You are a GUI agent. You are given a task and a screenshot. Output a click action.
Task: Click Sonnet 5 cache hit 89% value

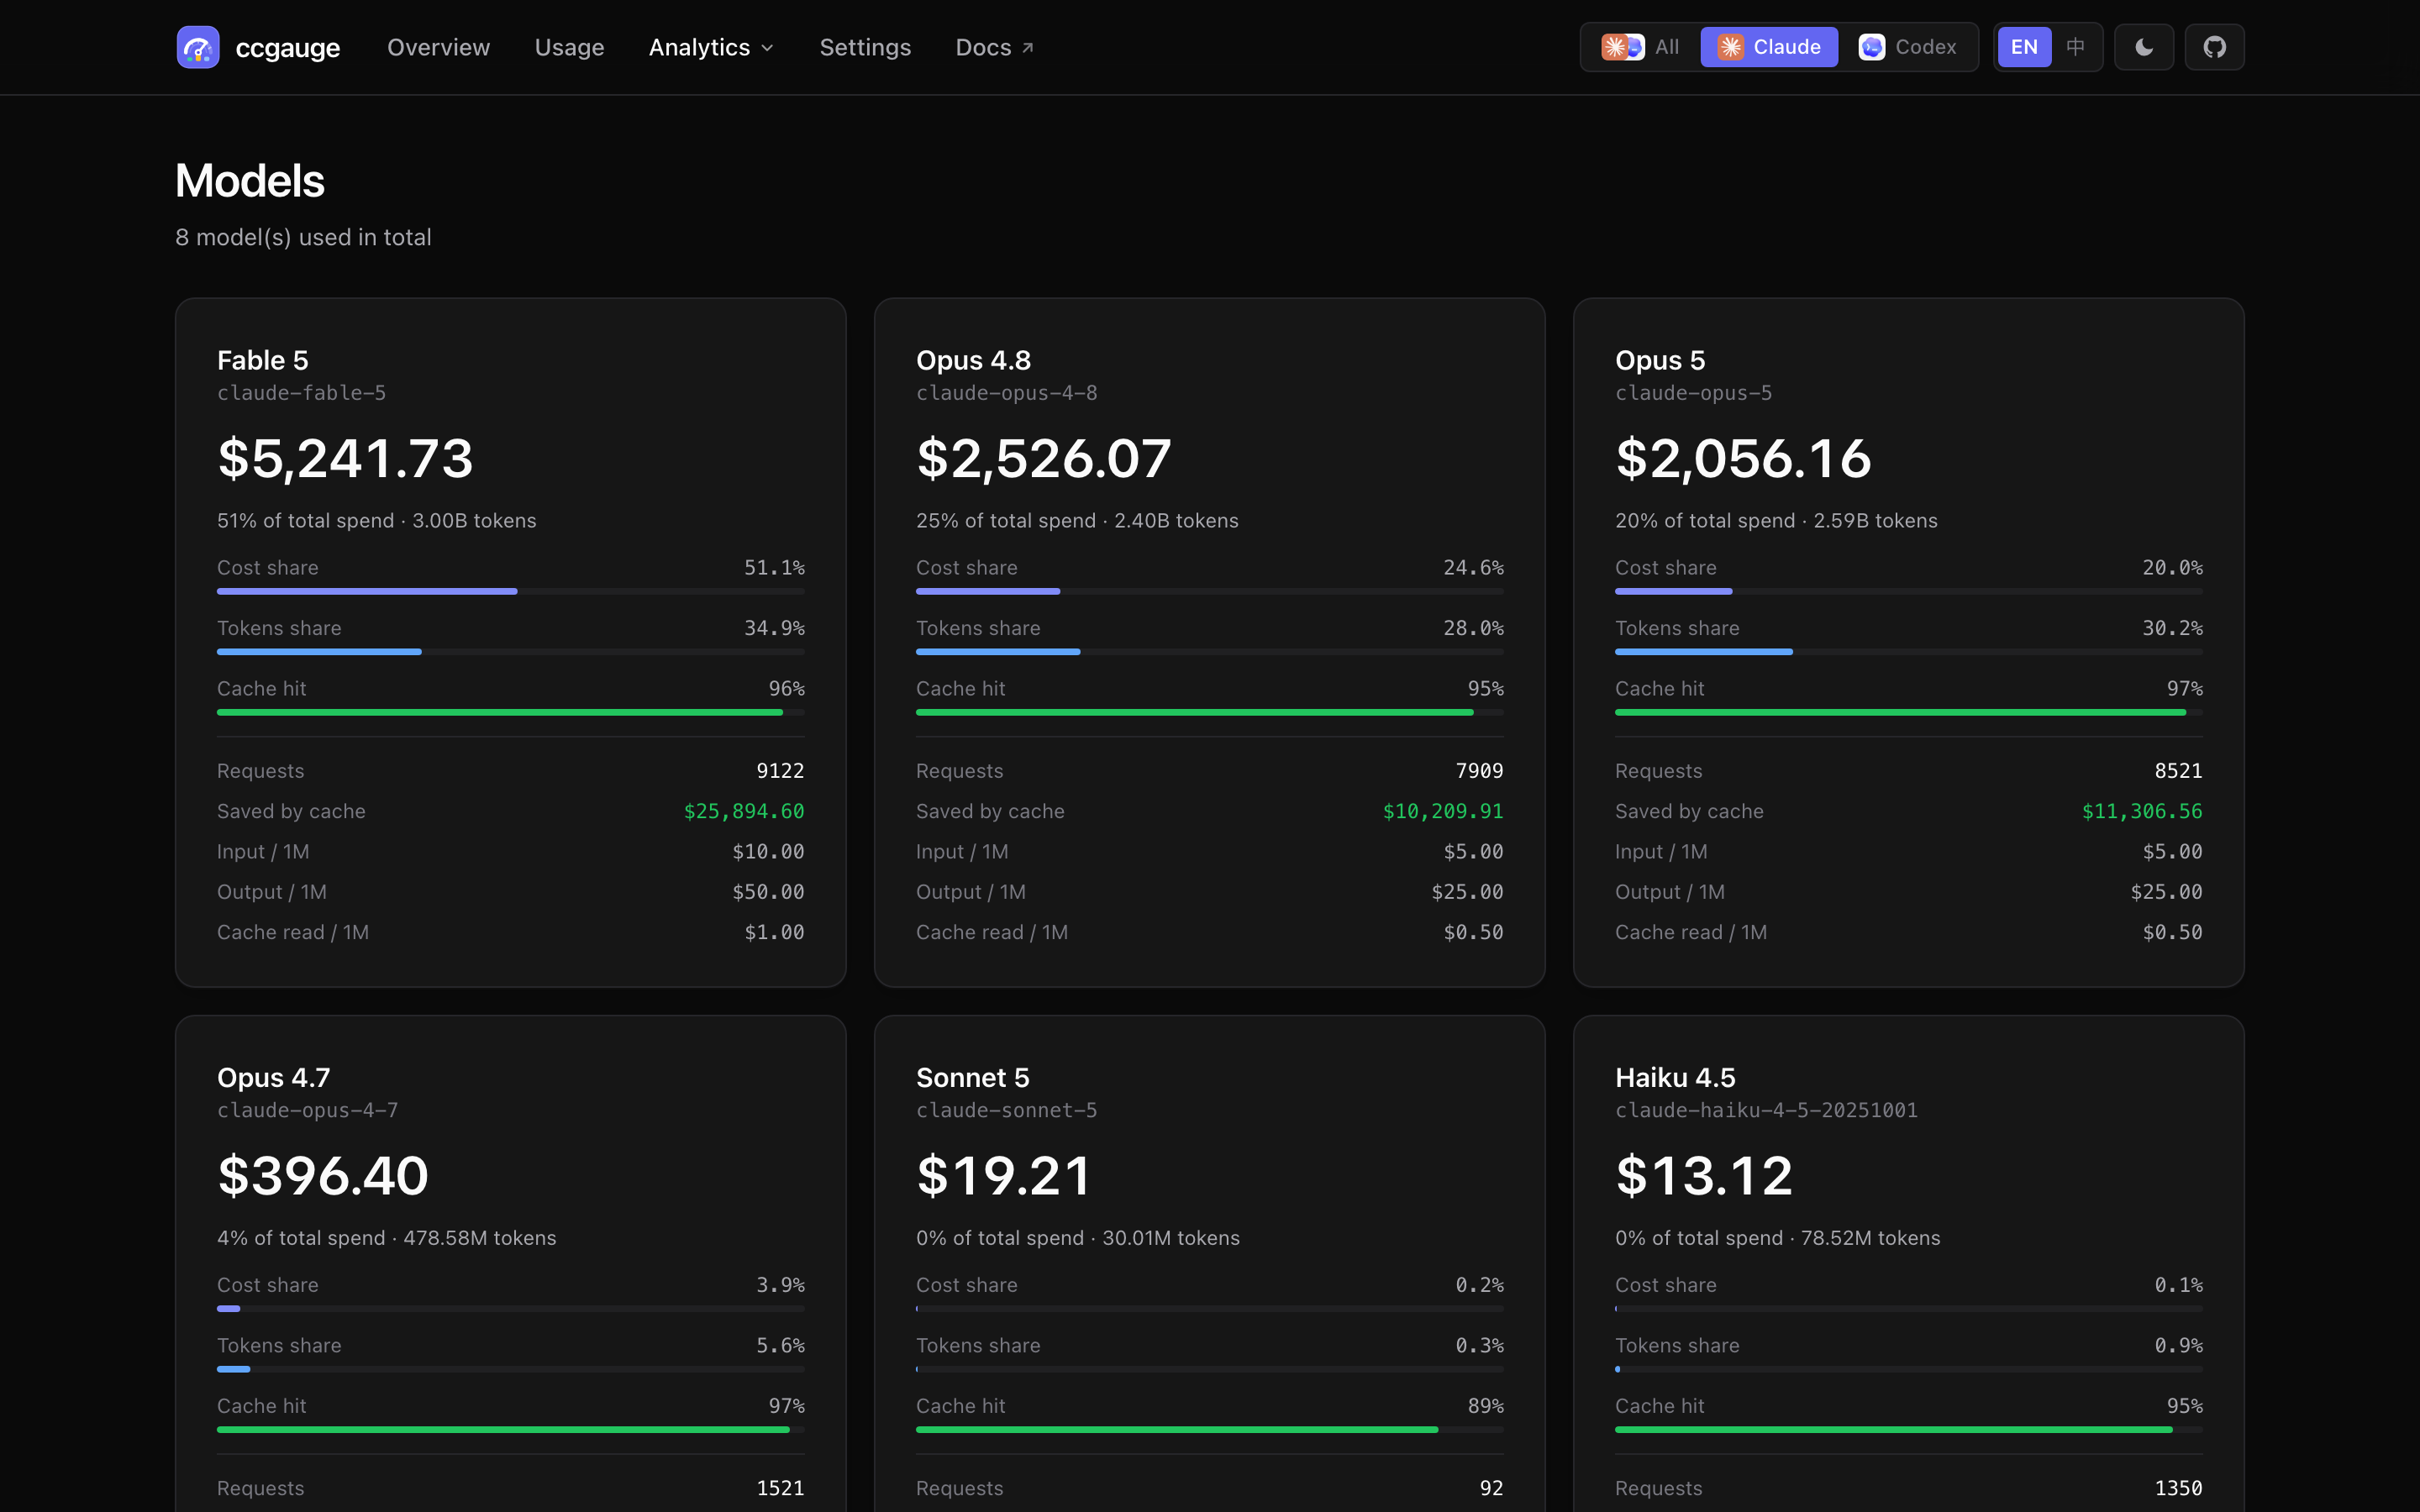click(x=1485, y=1406)
